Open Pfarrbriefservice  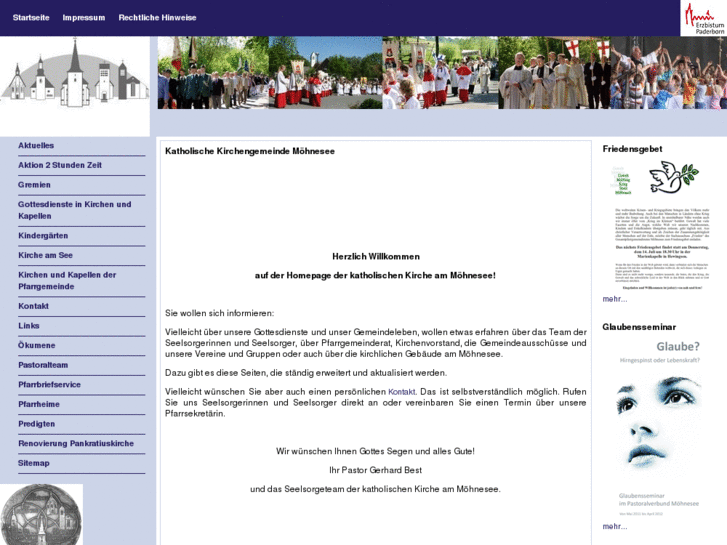[50, 385]
